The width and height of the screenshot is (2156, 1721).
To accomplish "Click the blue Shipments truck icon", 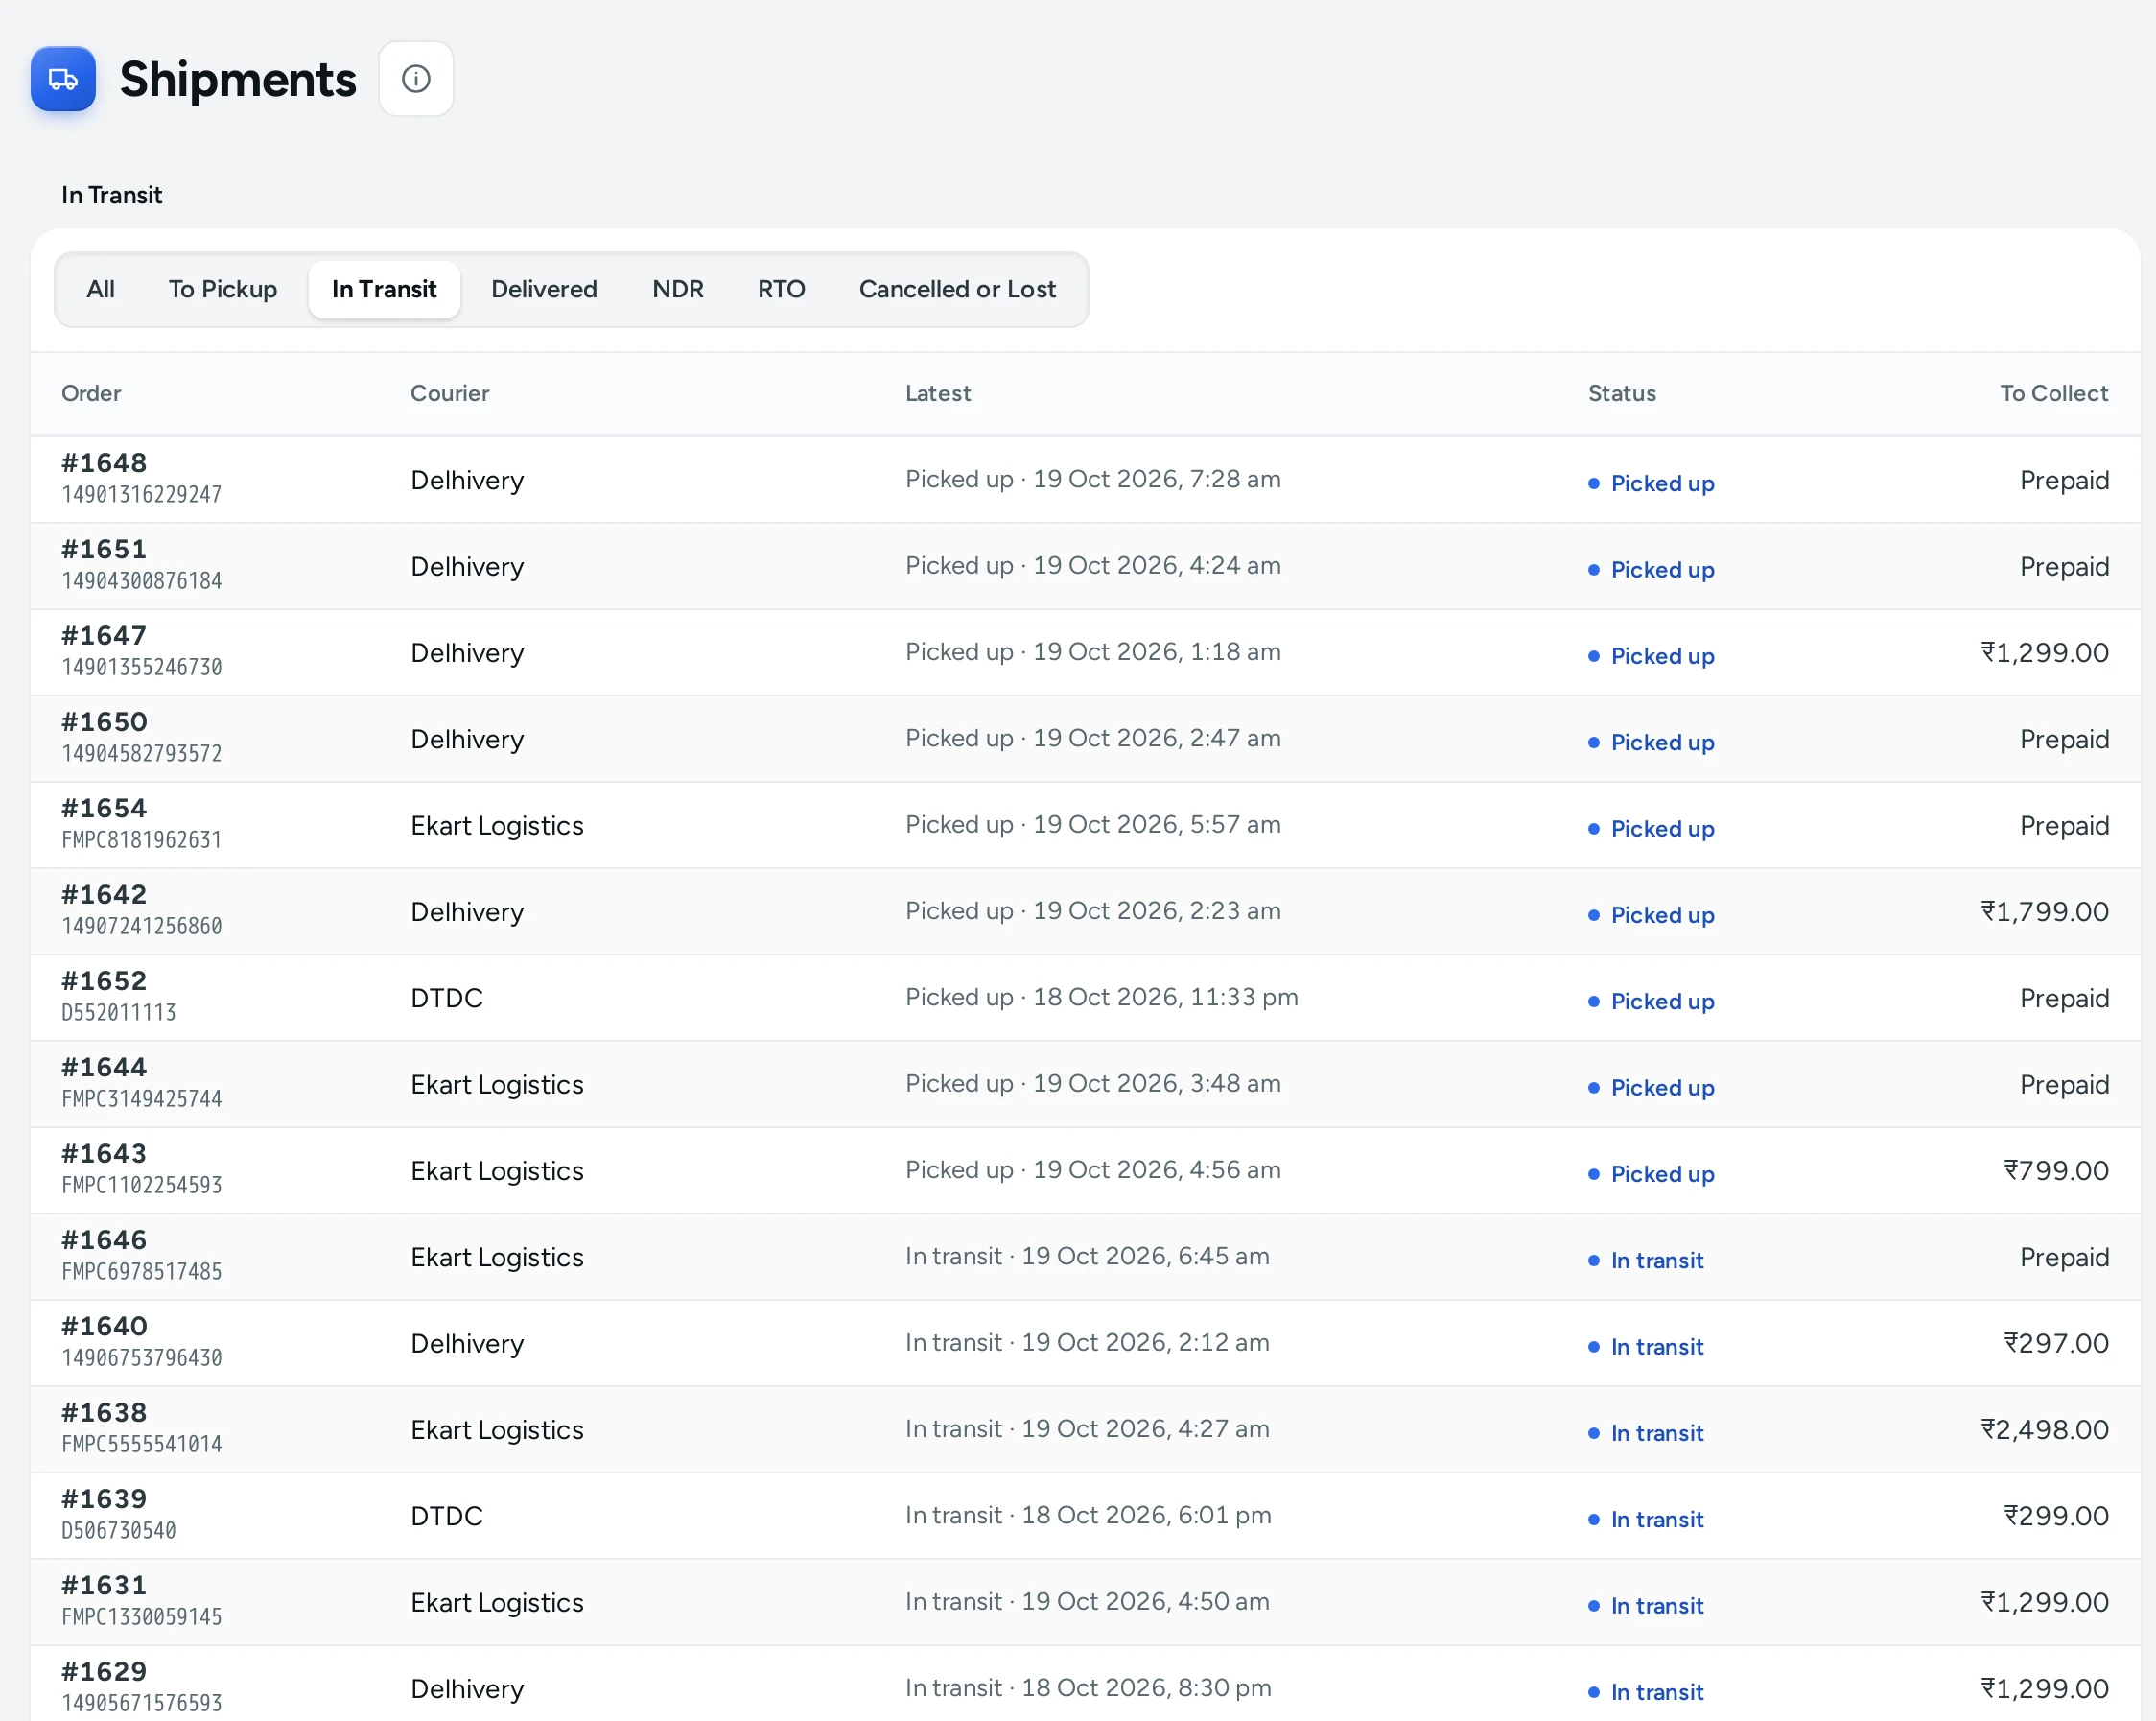I will pyautogui.click(x=63, y=79).
